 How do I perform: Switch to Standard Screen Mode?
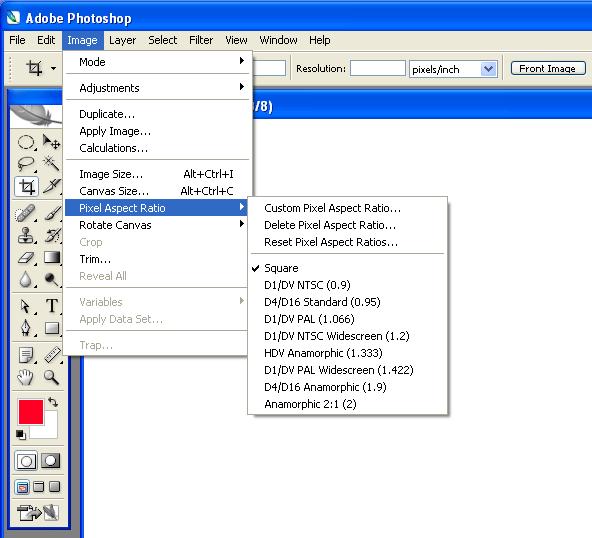22,487
